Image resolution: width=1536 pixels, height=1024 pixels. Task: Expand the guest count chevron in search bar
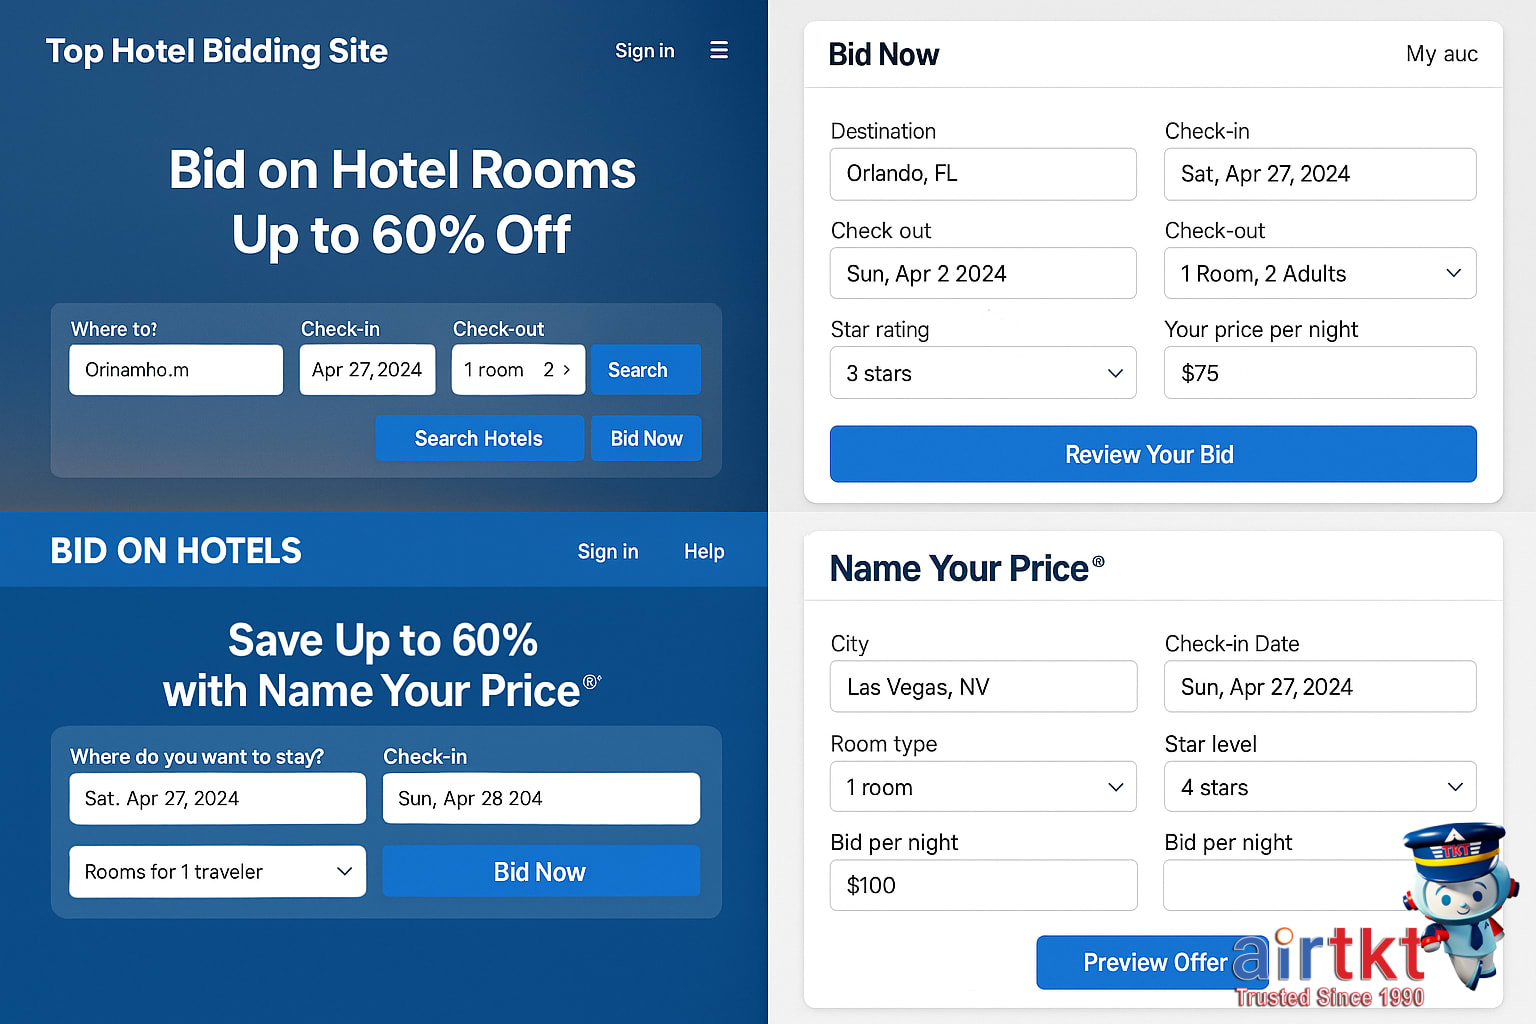[x=565, y=369]
